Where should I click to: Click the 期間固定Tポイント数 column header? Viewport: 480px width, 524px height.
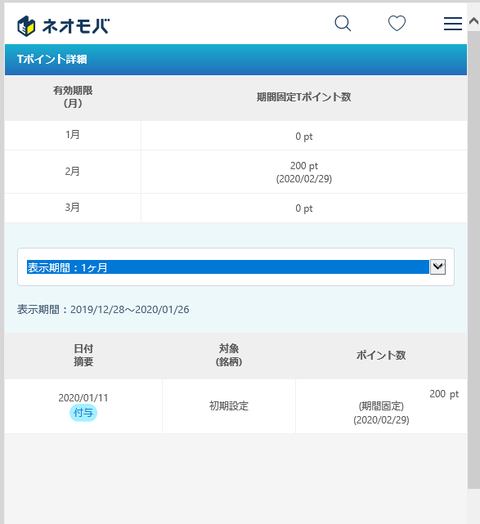click(304, 97)
